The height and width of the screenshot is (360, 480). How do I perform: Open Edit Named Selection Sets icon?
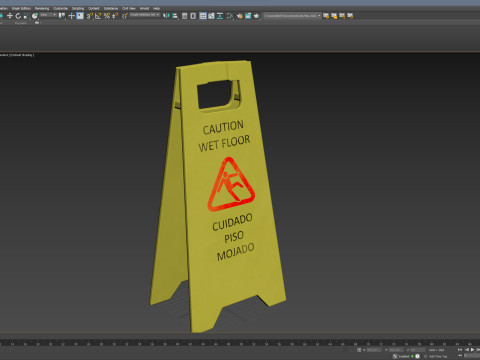[x=125, y=16]
